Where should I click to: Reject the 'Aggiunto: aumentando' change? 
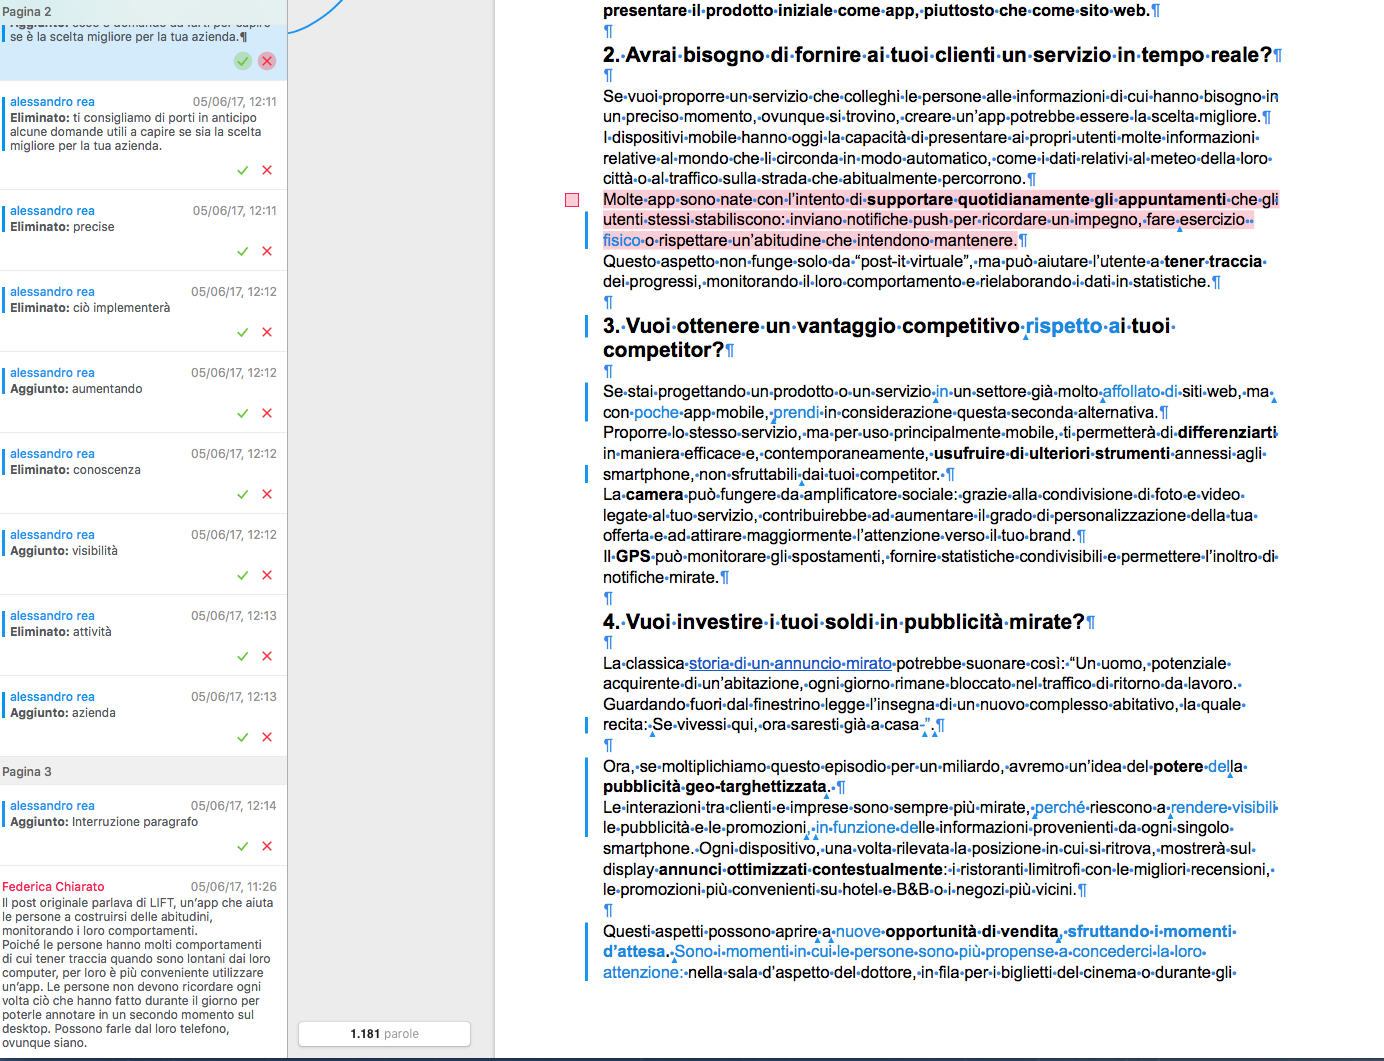point(267,413)
